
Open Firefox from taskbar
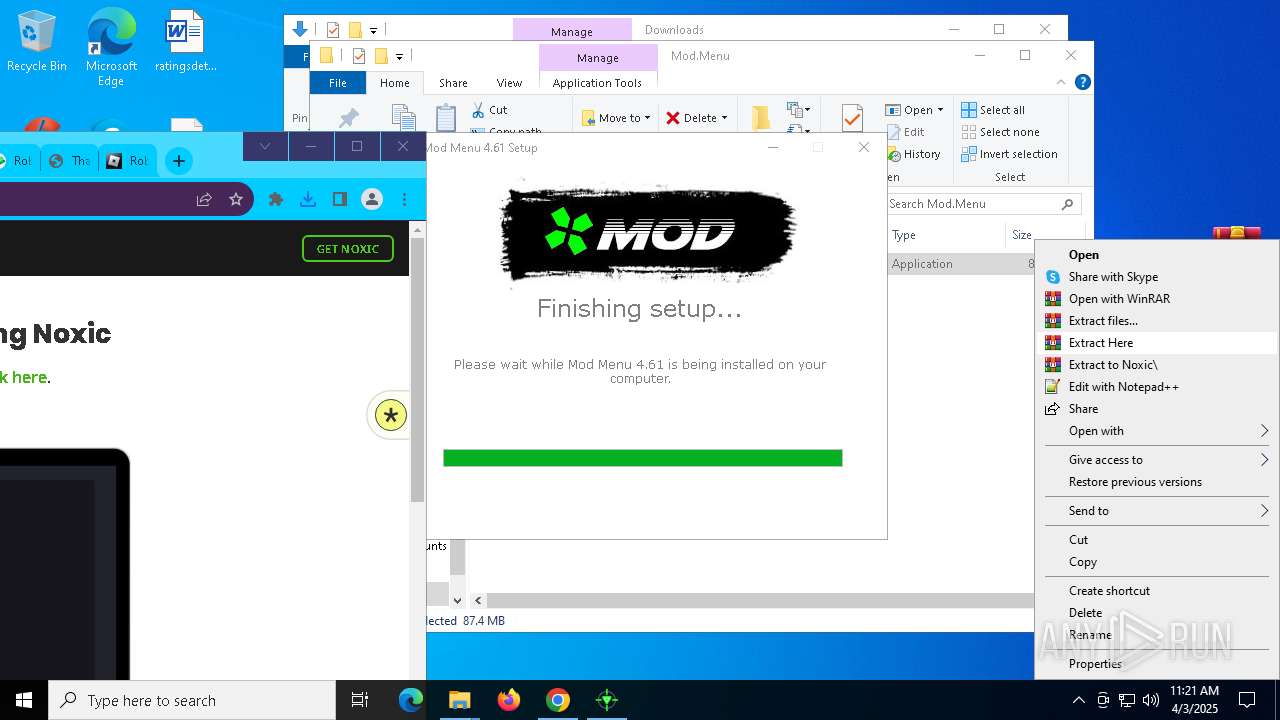(509, 700)
